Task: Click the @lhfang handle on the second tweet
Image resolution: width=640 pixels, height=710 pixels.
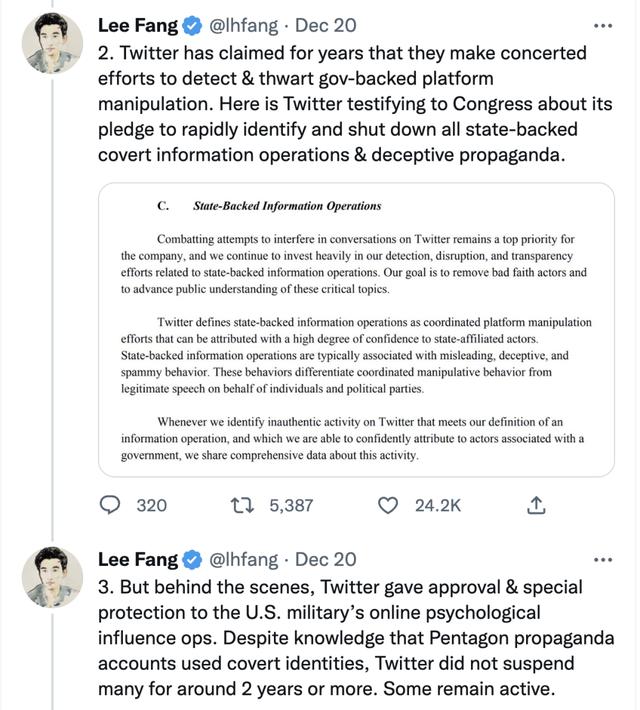Action: point(246,560)
